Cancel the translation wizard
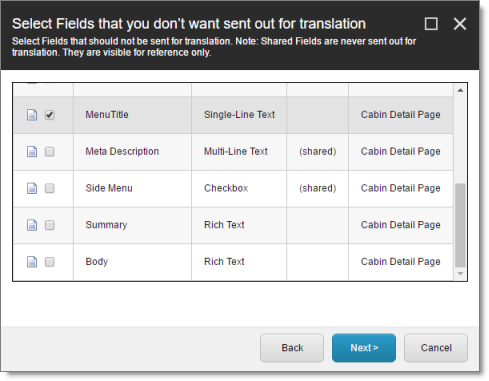489x381 pixels. (436, 348)
